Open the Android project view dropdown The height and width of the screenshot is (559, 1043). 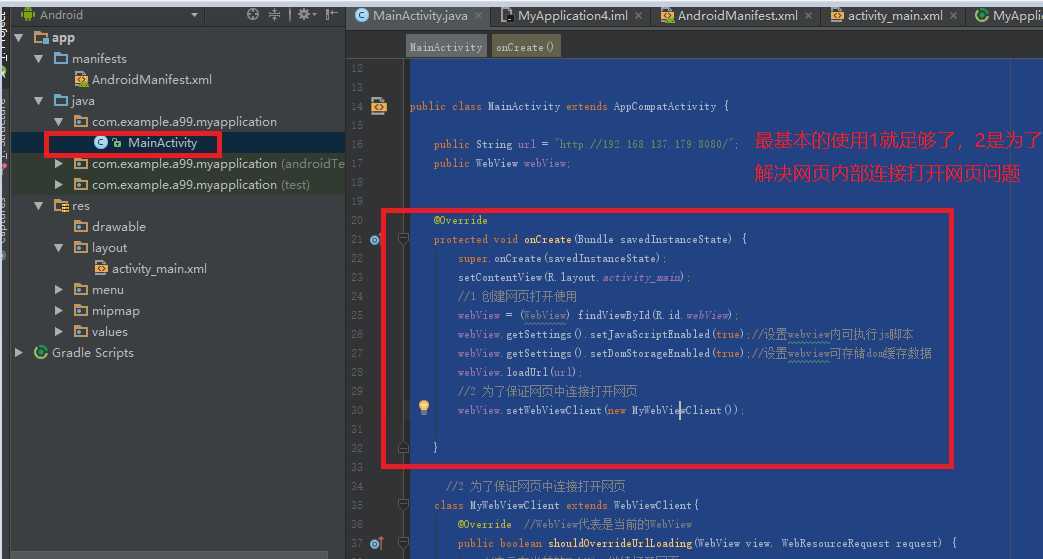[x=194, y=15]
